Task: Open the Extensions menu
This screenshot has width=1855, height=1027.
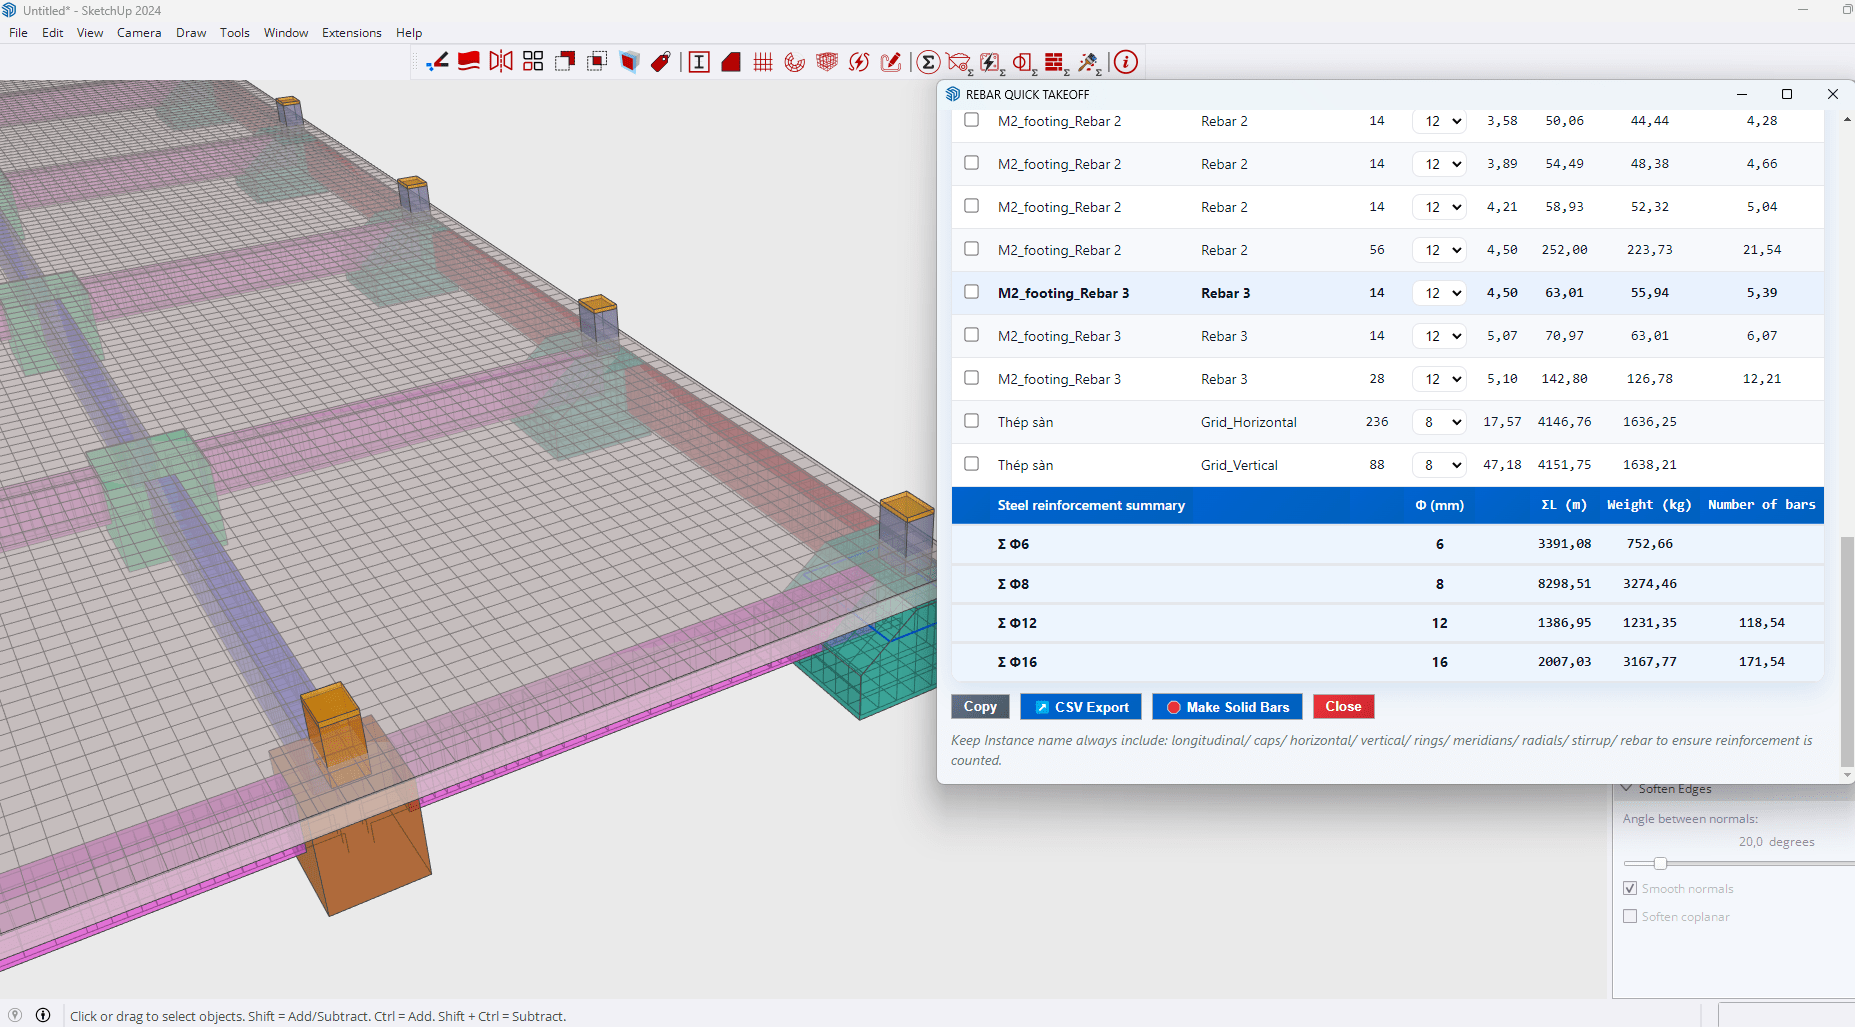Action: tap(352, 33)
